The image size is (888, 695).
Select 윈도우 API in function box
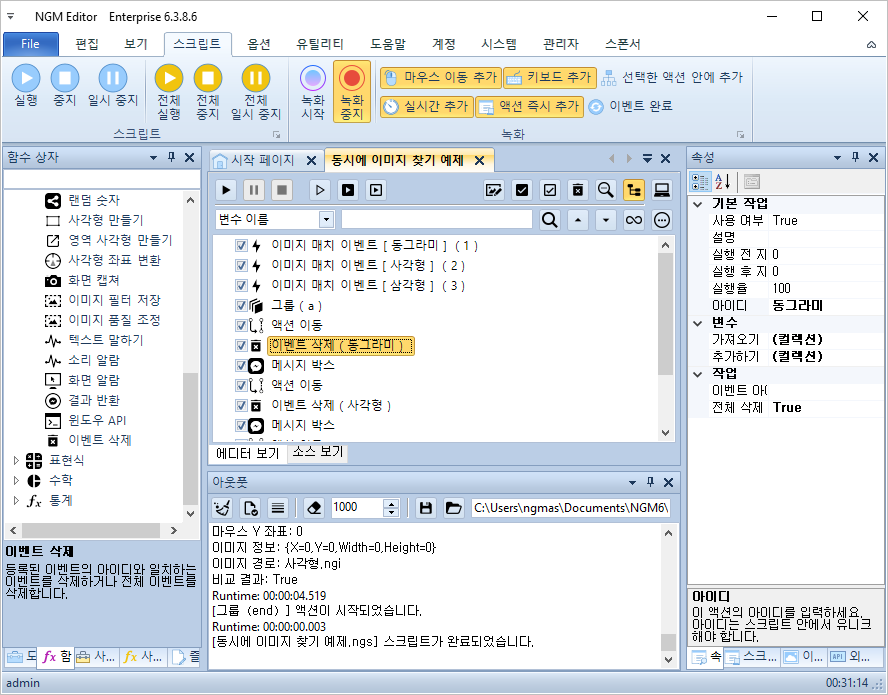97,420
